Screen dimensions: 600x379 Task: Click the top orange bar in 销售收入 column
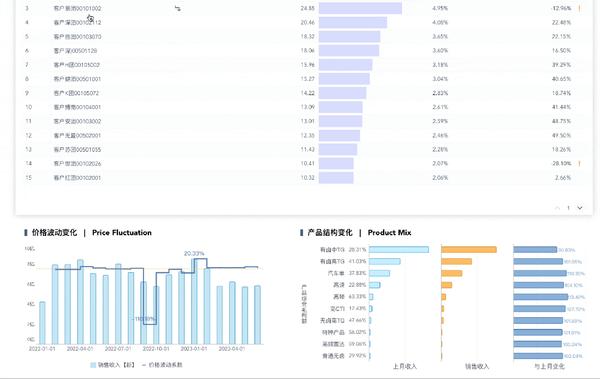click(x=469, y=250)
